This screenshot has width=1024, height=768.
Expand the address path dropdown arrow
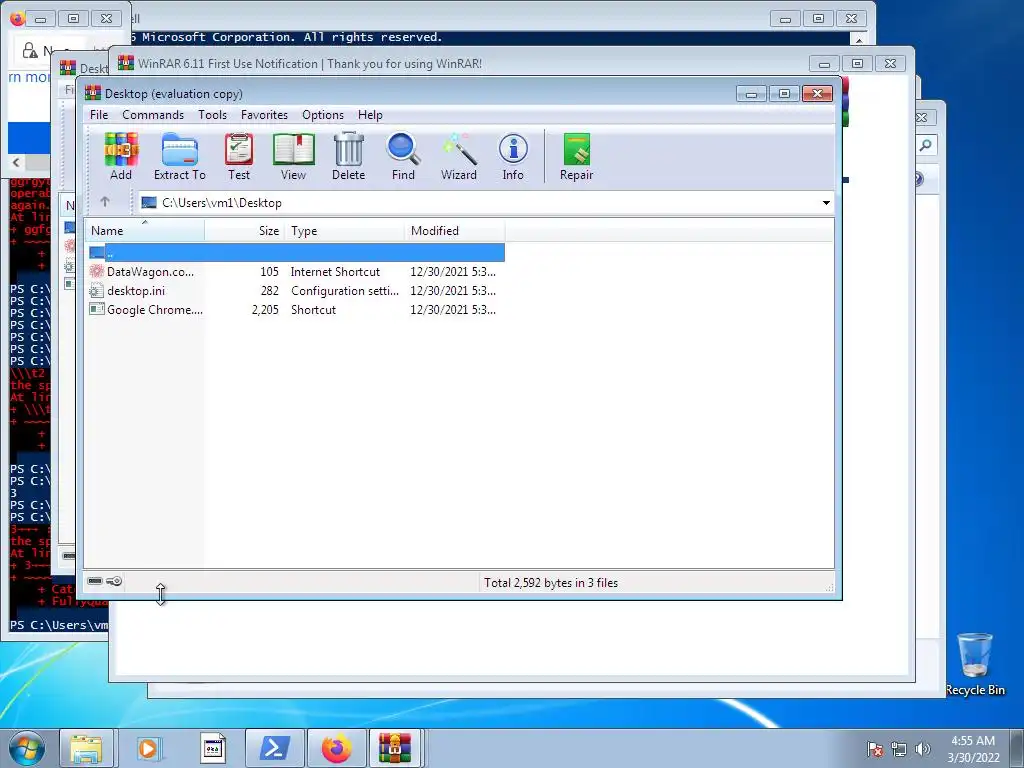[x=826, y=203]
